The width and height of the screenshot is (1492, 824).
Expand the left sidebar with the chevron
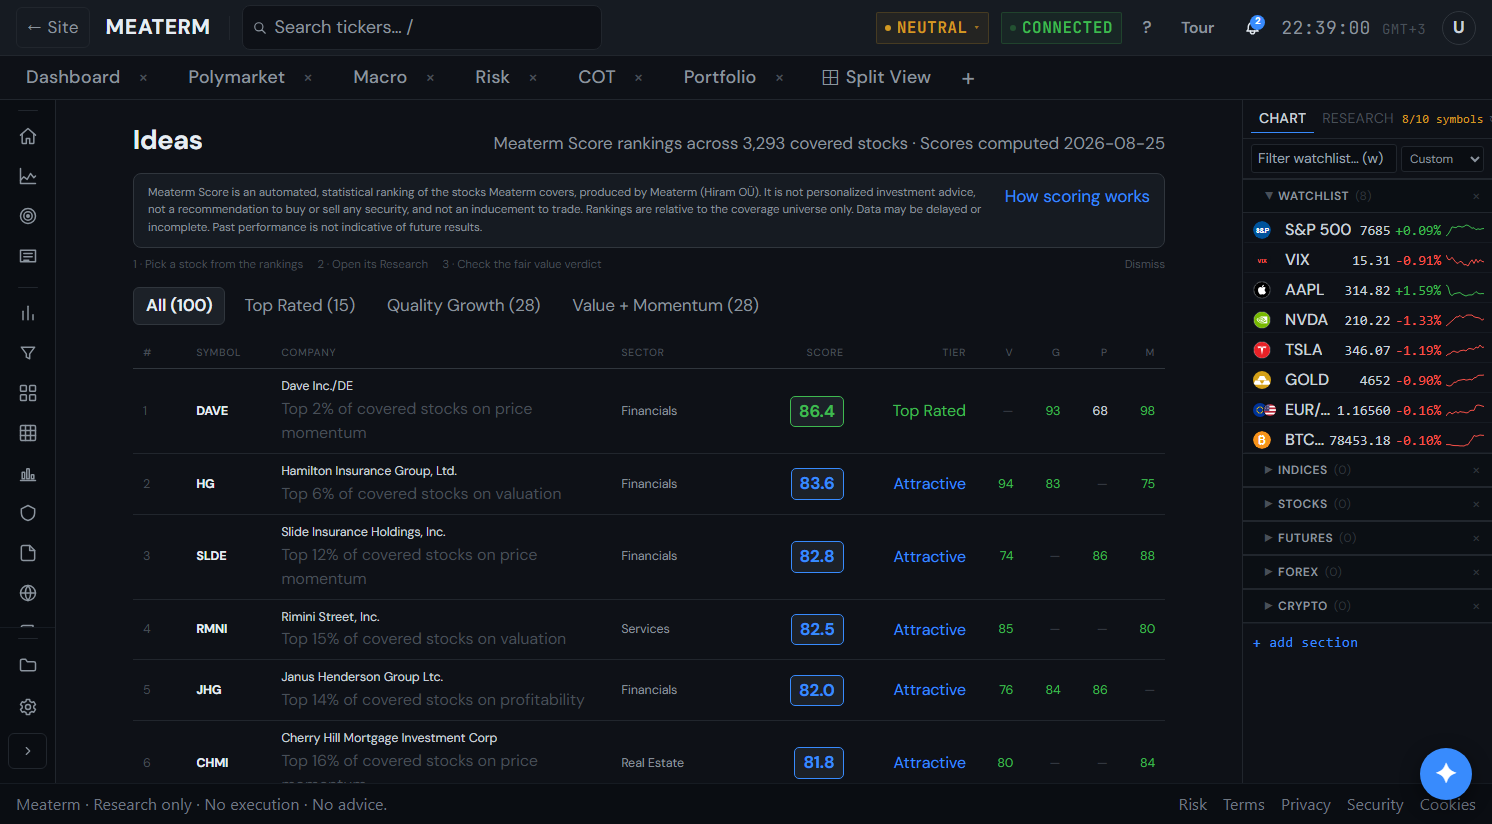pos(28,751)
